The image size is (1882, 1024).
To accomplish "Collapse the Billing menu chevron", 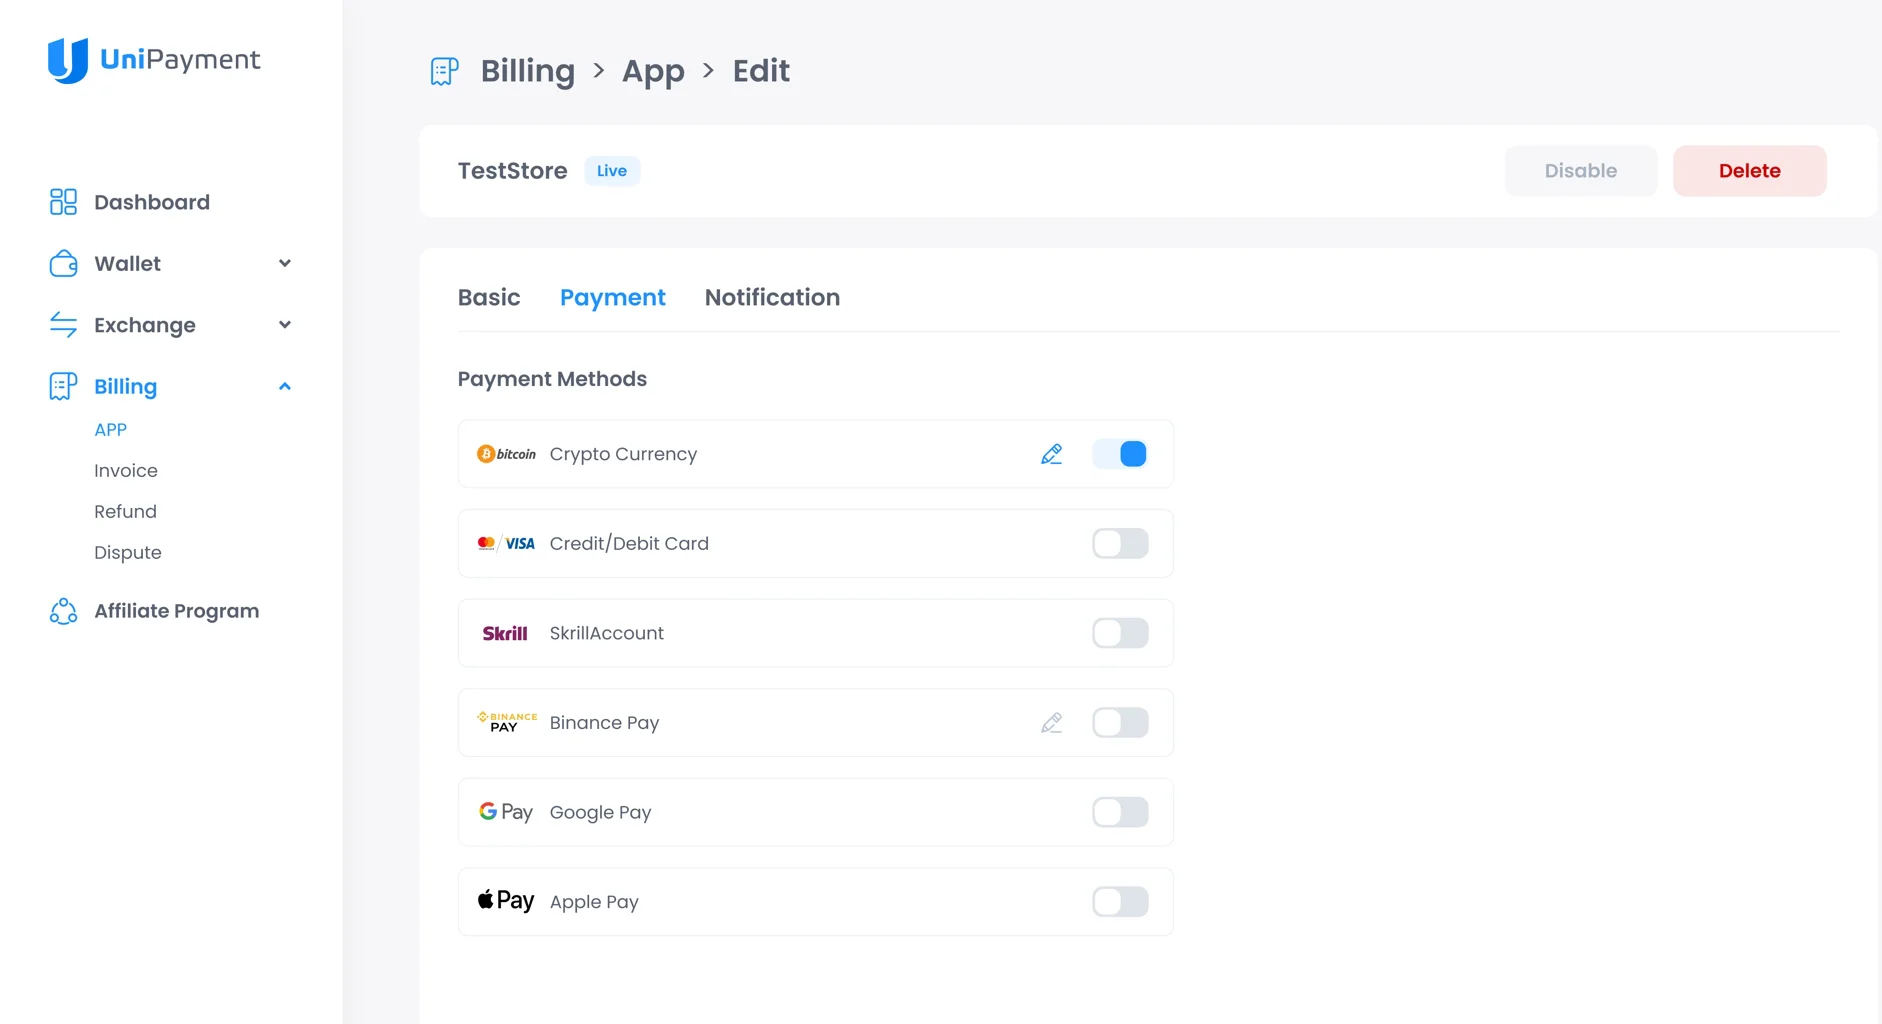I will click(285, 386).
